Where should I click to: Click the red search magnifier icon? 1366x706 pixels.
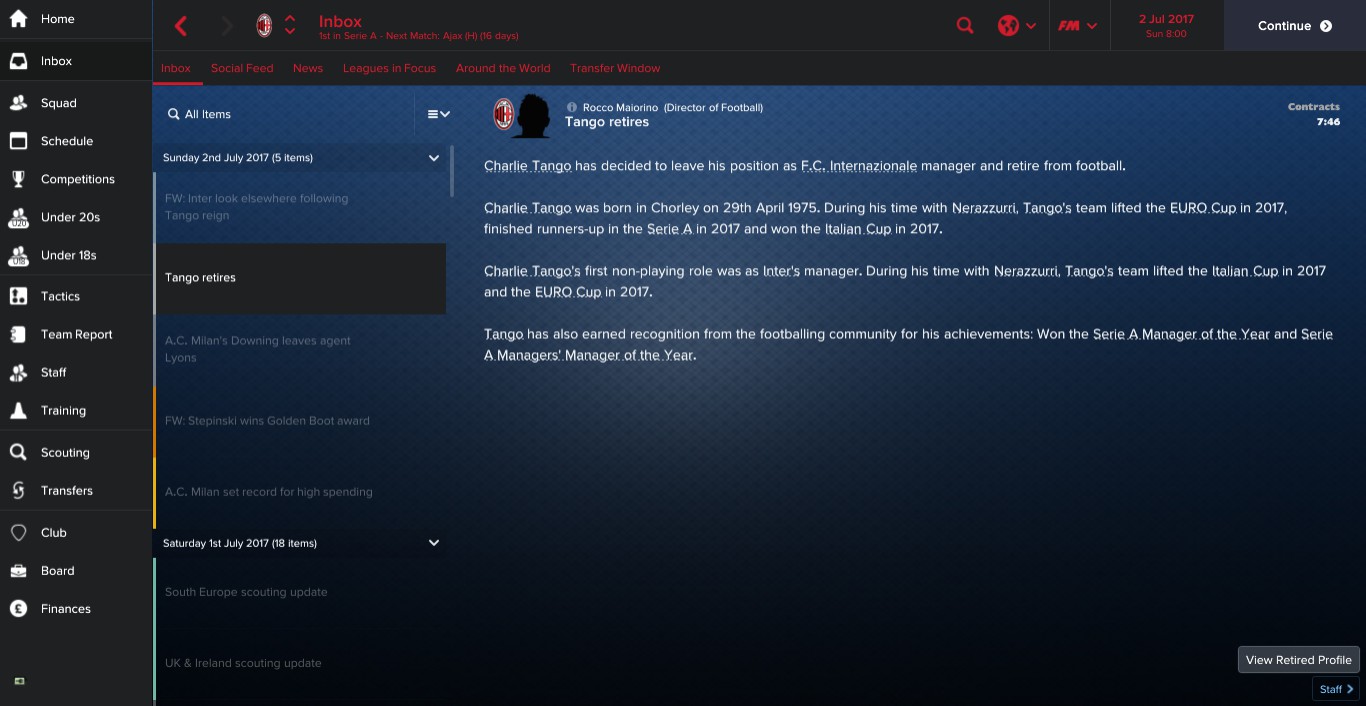coord(965,26)
